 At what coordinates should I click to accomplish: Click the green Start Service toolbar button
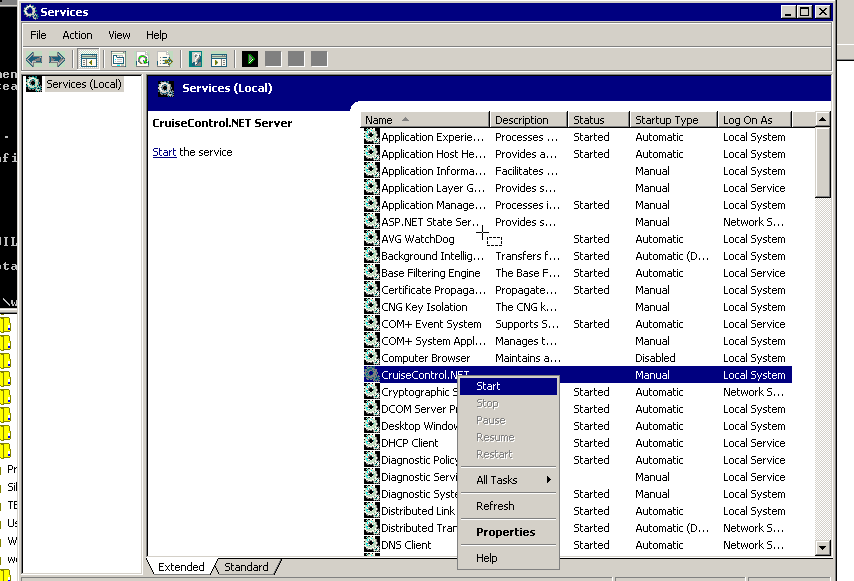pos(250,59)
